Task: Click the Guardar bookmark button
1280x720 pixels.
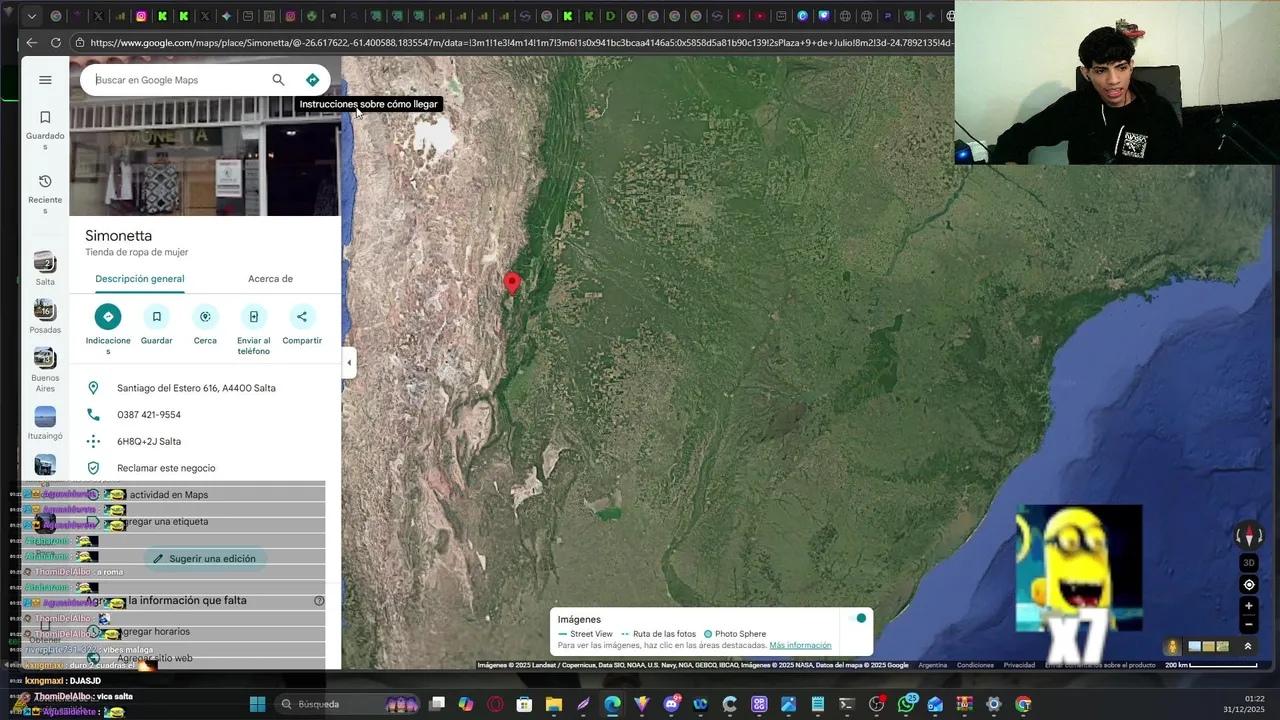Action: [156, 317]
